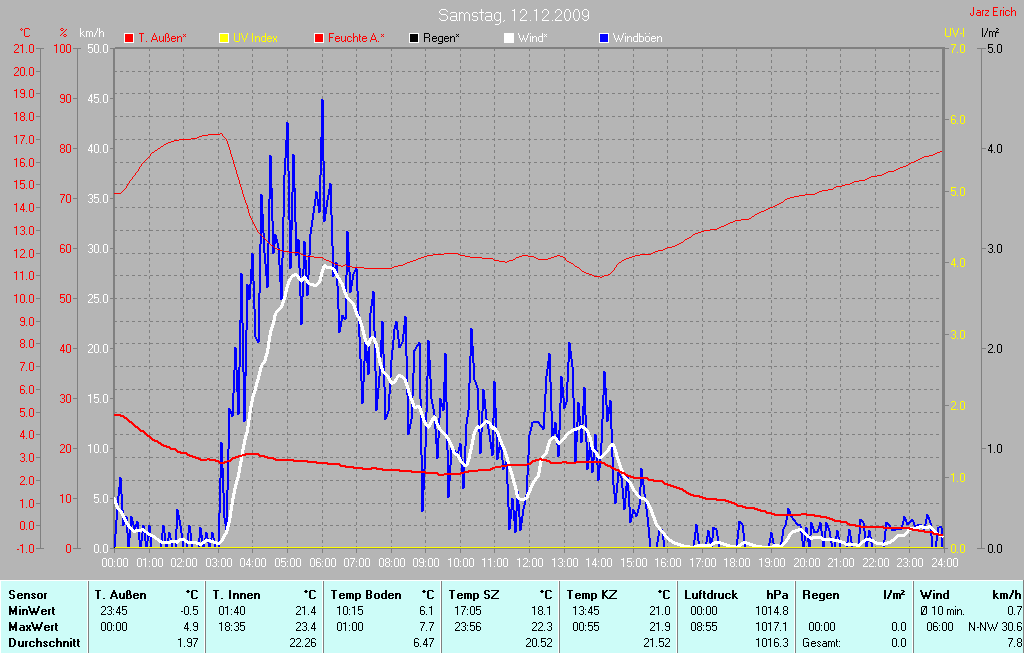Click the Temp KZ average value 21.52
1024x653 pixels.
tap(656, 643)
